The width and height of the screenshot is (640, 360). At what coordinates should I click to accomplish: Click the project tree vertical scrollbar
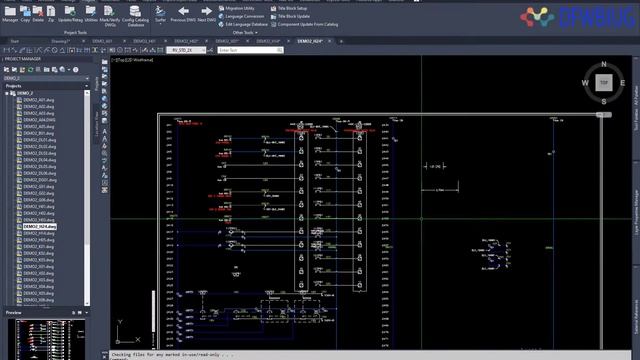point(87,198)
